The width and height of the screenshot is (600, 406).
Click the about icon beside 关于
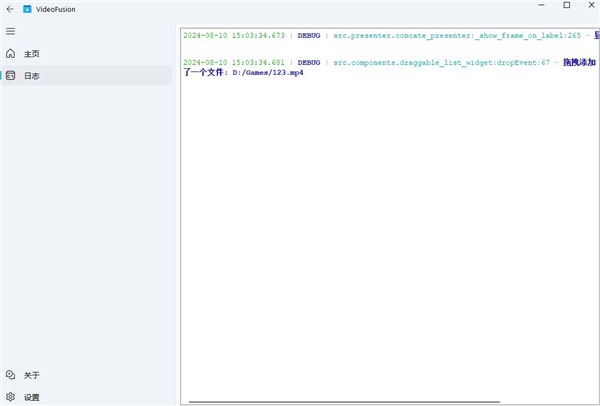tap(10, 375)
